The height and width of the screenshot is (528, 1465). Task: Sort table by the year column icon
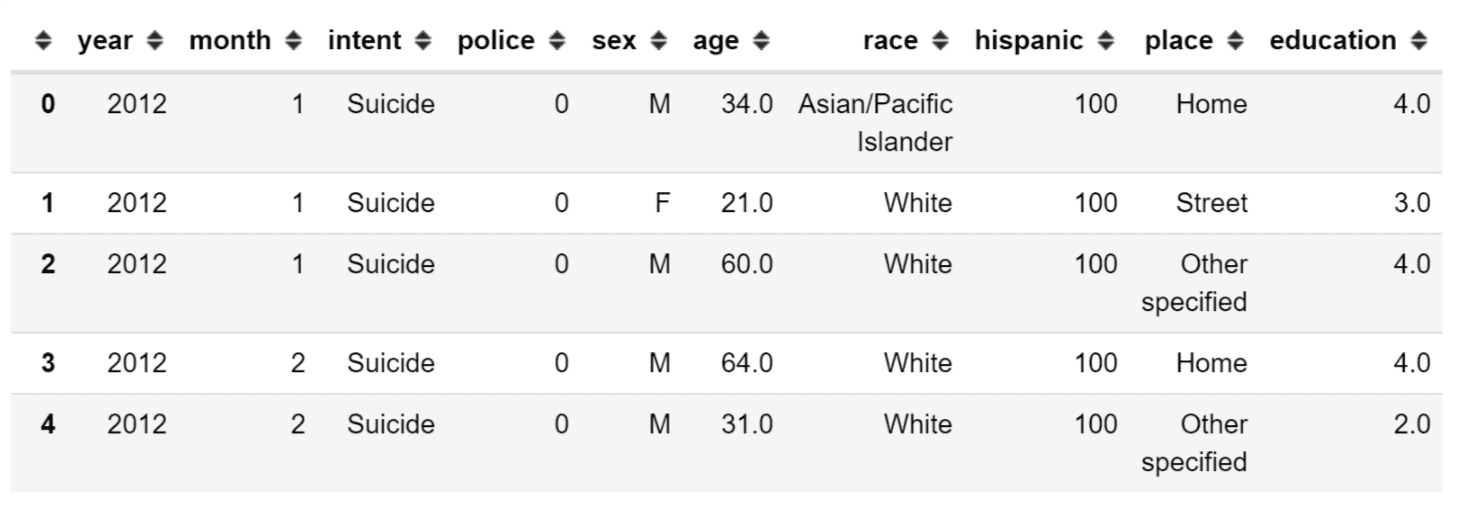coord(154,41)
